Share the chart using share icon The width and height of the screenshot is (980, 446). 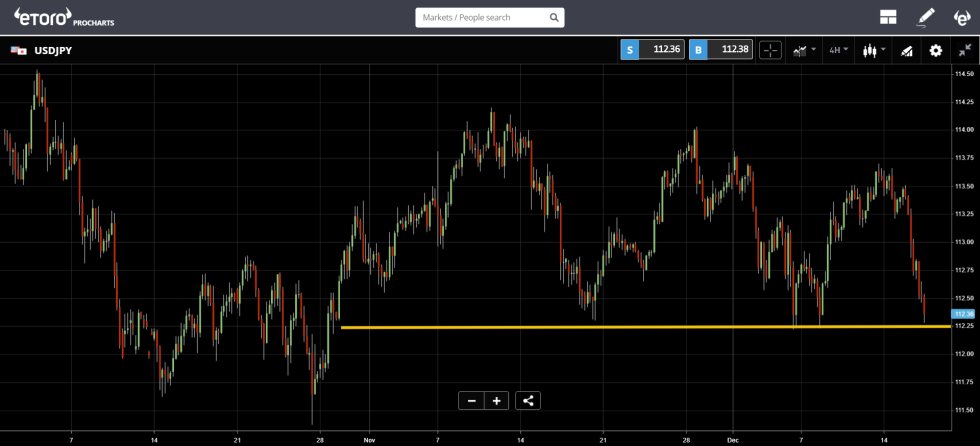point(529,401)
